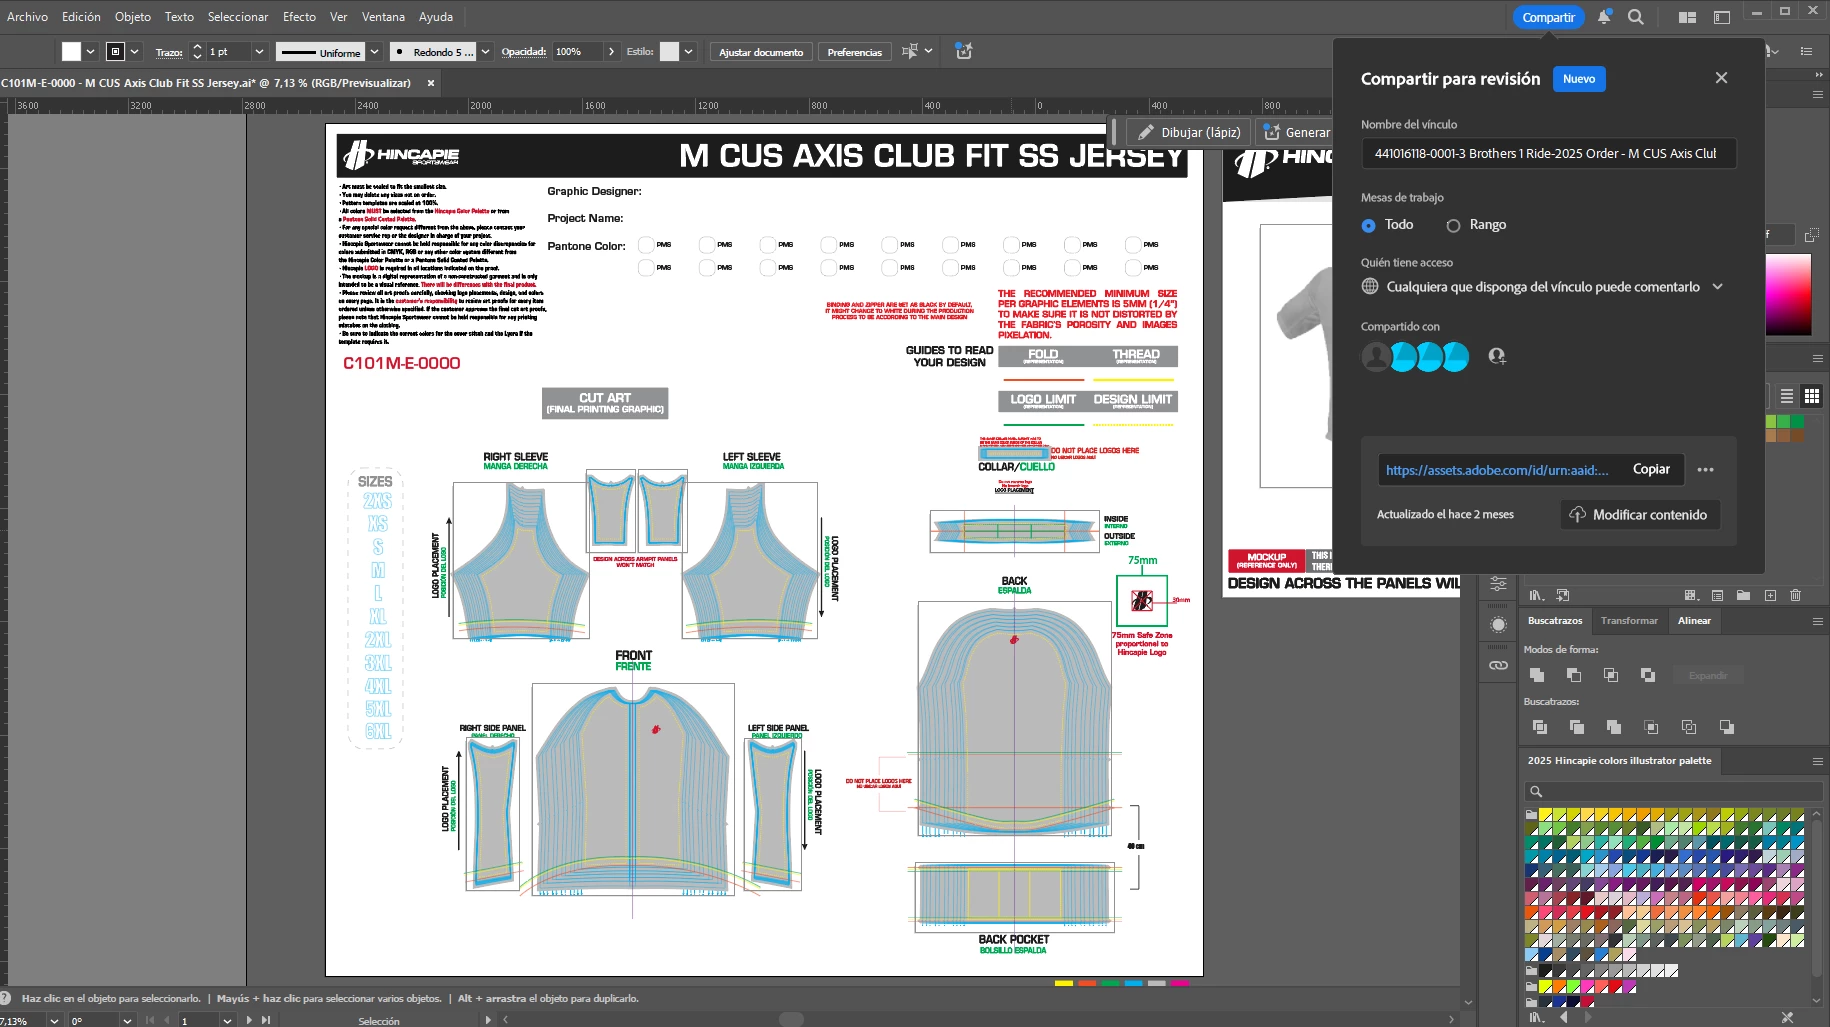Click the Trim pathfinder icon

(x=1577, y=727)
